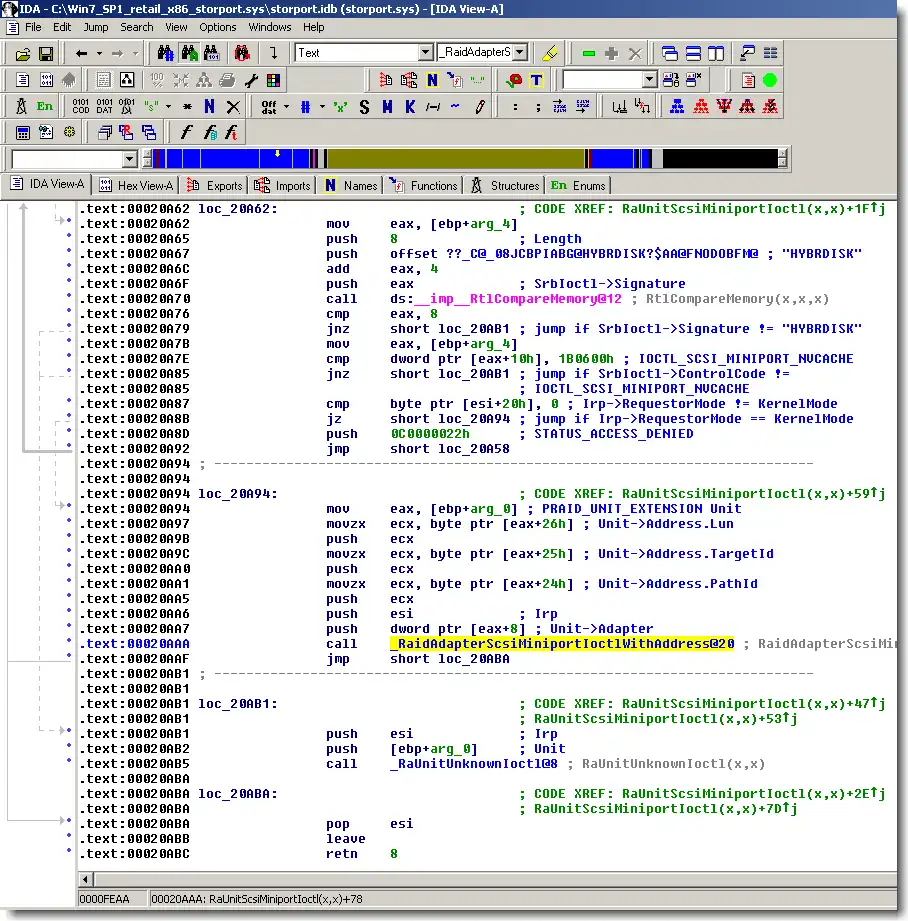This screenshot has width=908, height=921.
Task: Open the empty combo box beside the T icon
Action: pos(649,80)
